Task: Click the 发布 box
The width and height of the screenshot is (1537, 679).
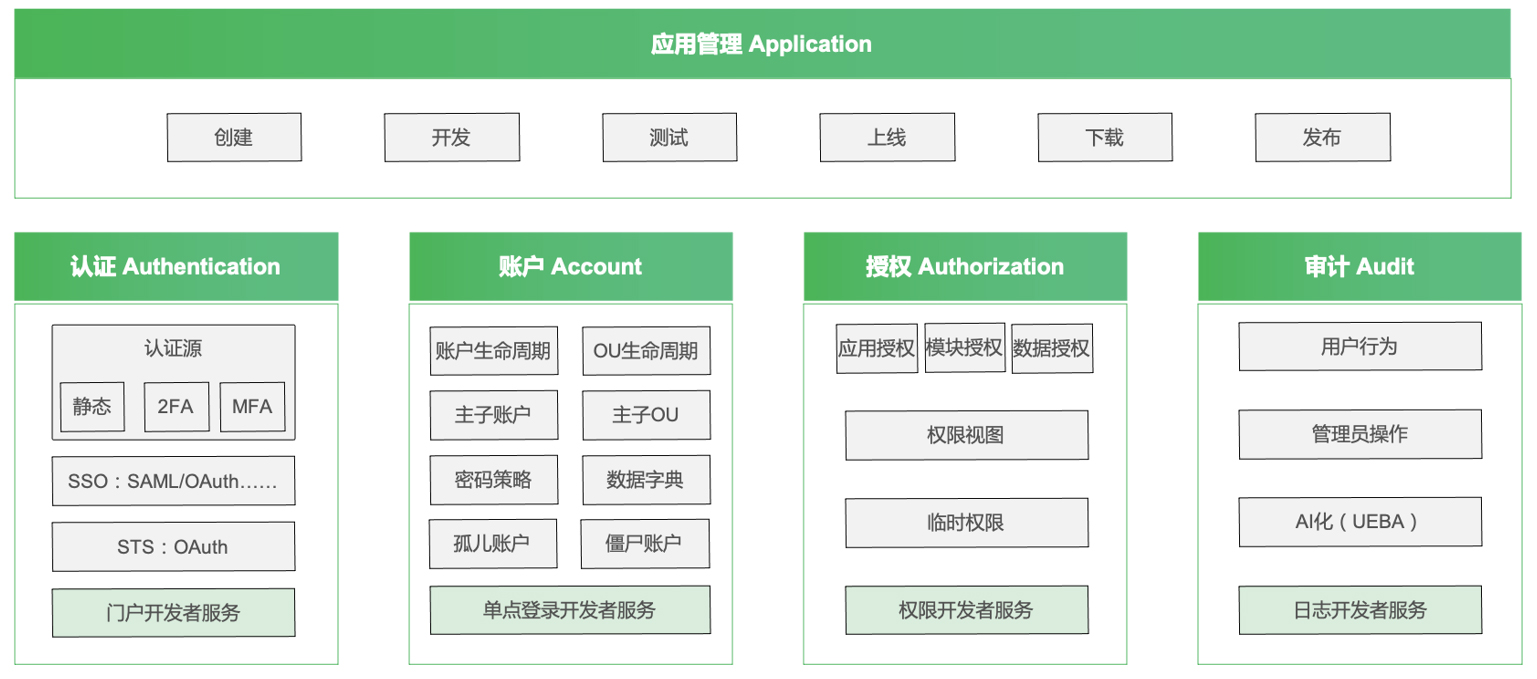Action: [x=1322, y=137]
